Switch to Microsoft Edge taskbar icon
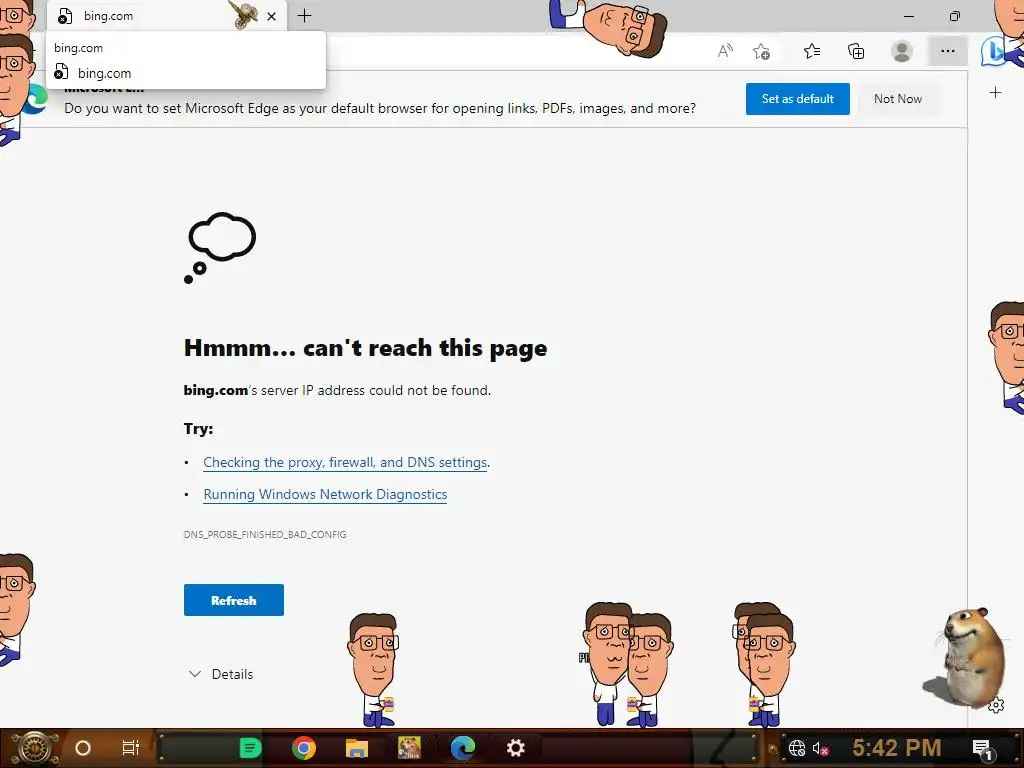This screenshot has width=1024, height=768. (463, 748)
